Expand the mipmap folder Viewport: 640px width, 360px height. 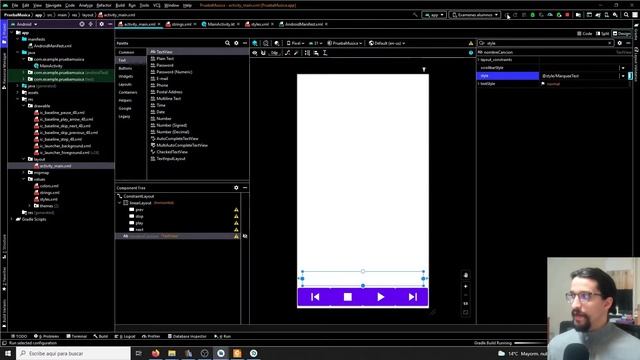pyautogui.click(x=24, y=173)
